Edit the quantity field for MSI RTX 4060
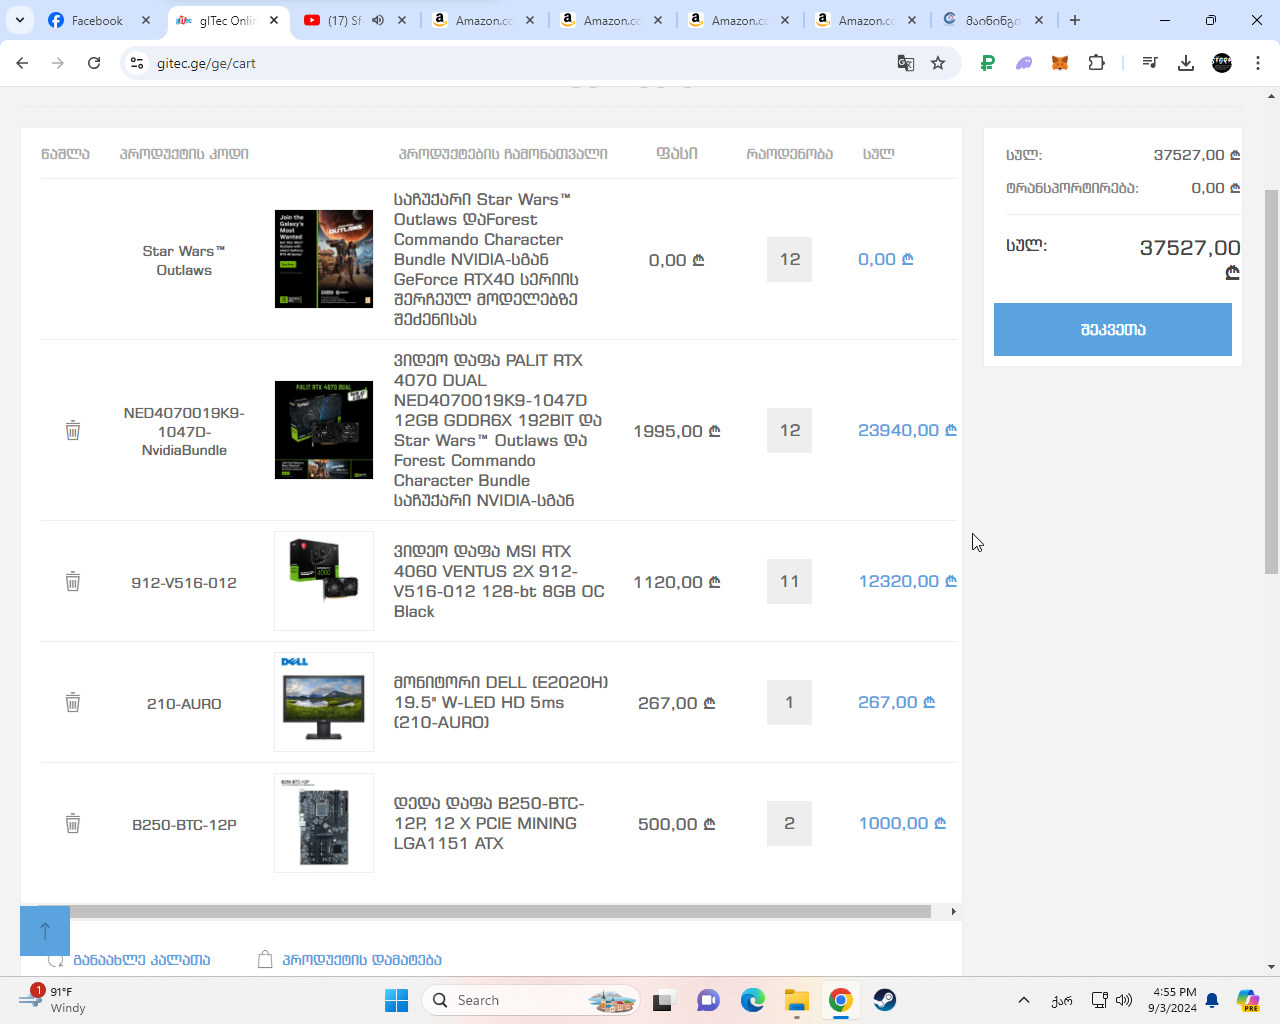This screenshot has width=1280, height=1024. (x=789, y=582)
